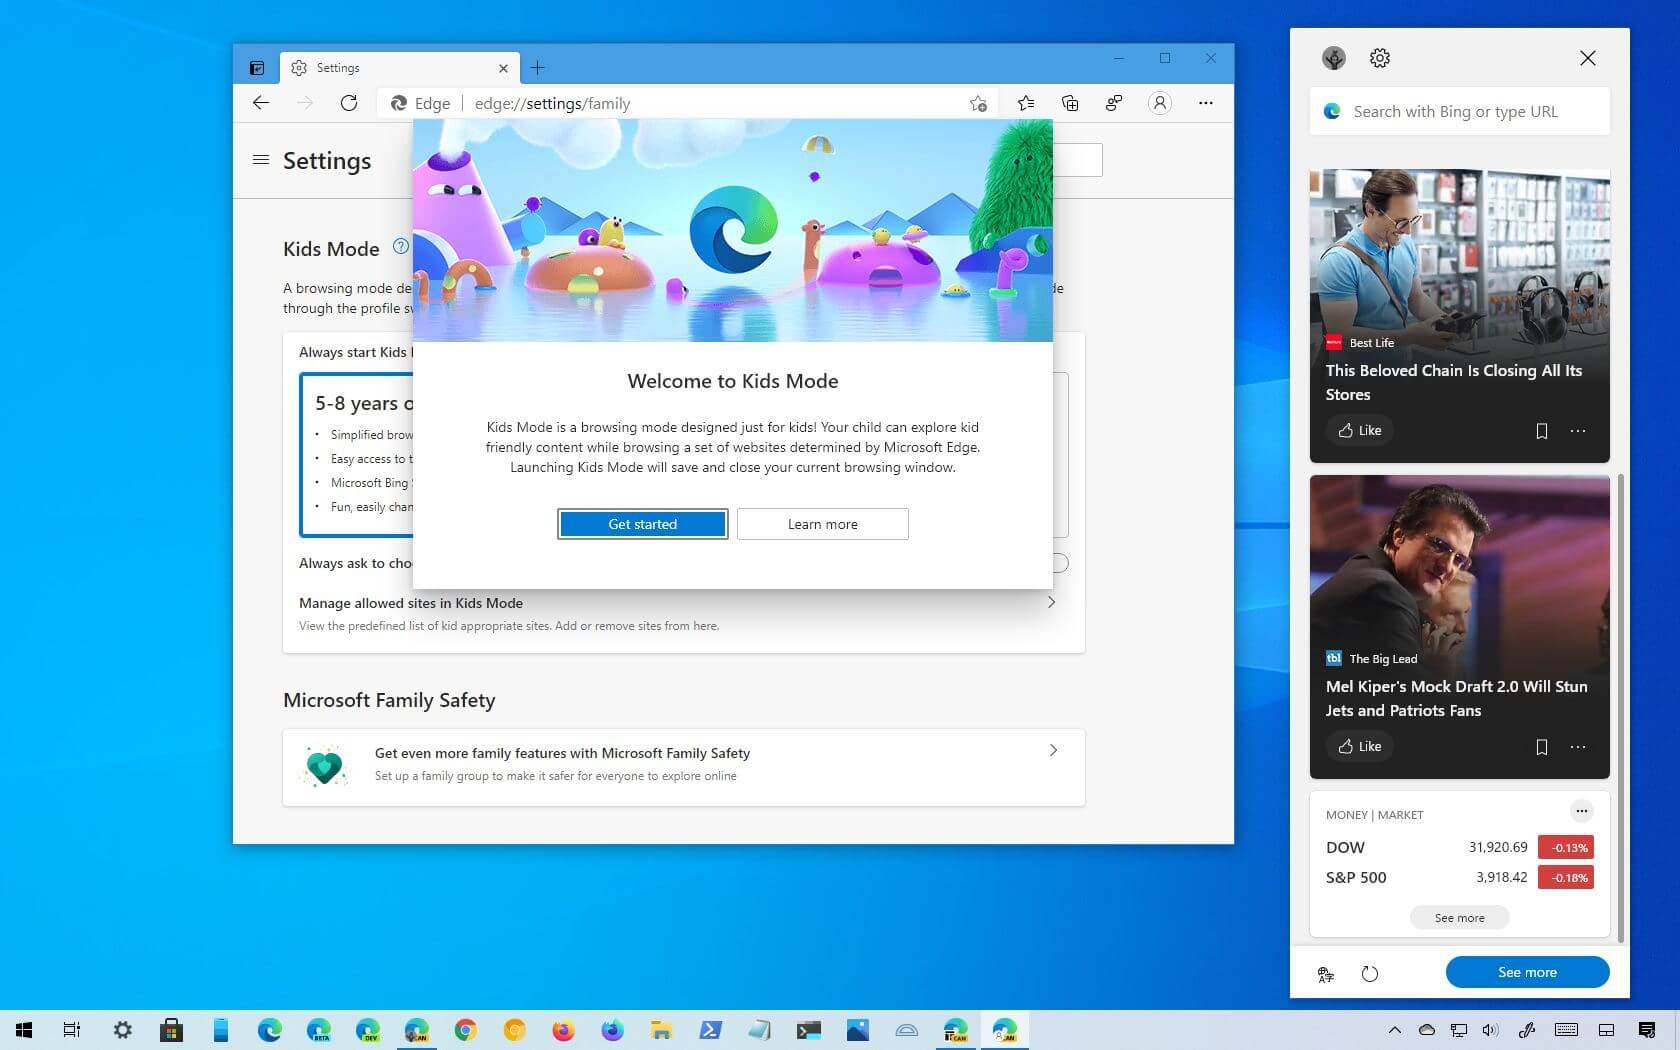Save the Mel Kiper story bookmark
Screen dimensions: 1680x1050
coord(1542,747)
